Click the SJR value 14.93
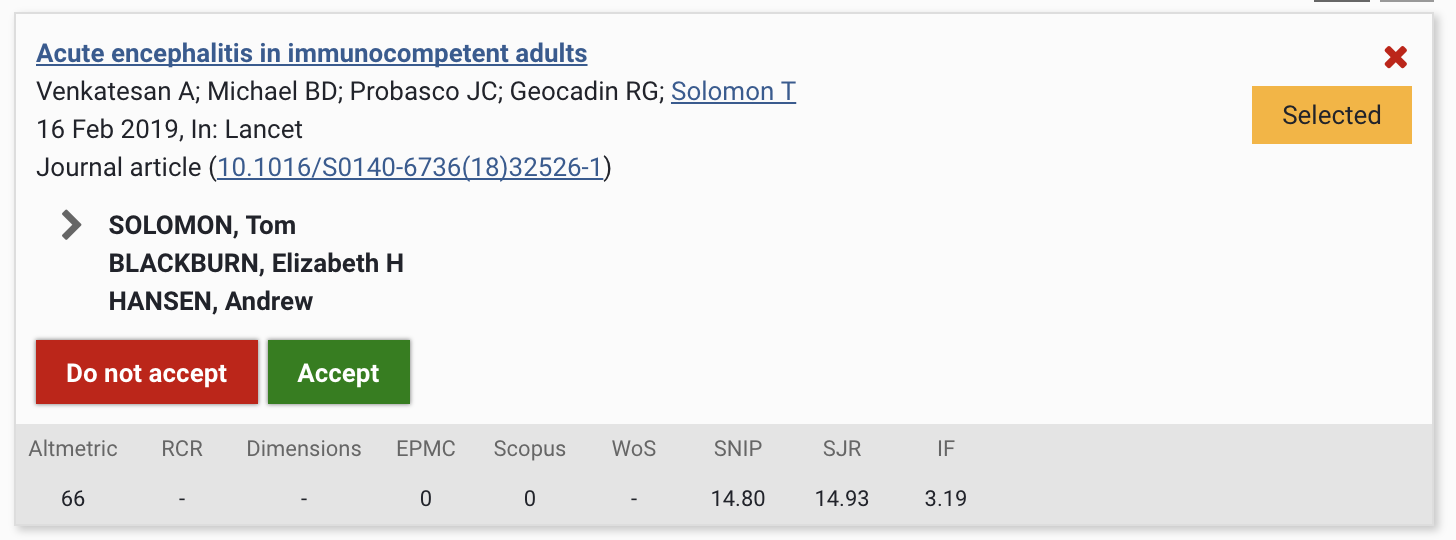Screen dimensions: 1456x540 pos(842,498)
